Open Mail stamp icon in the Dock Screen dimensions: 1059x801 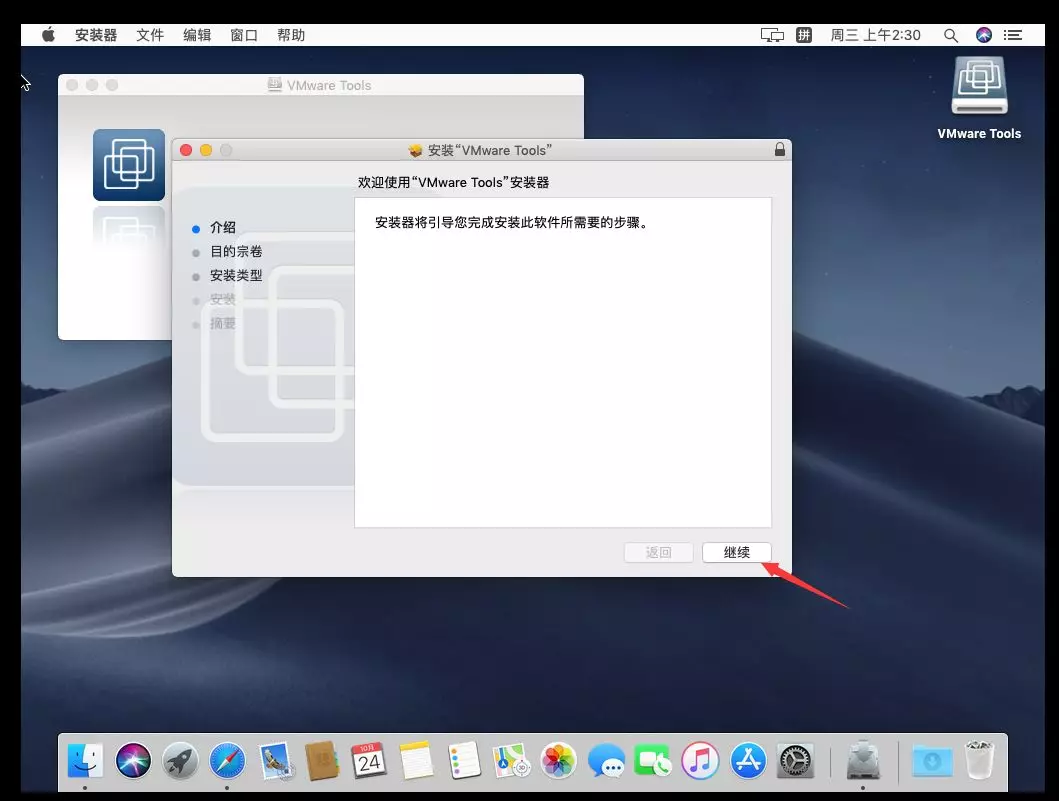(276, 760)
